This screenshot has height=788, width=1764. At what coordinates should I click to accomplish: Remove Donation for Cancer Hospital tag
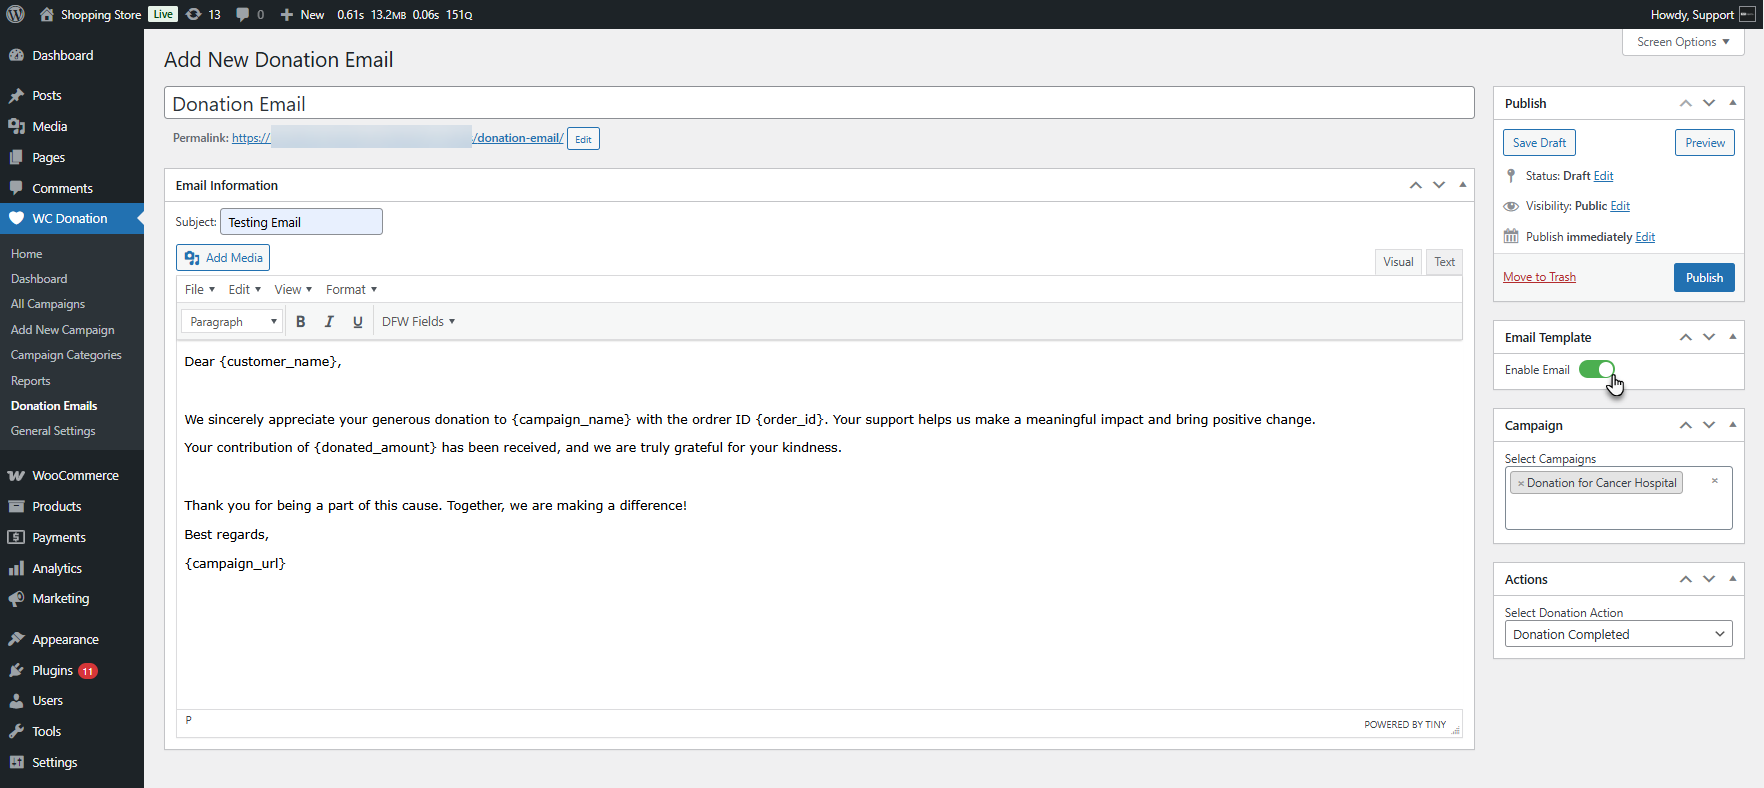tap(1521, 484)
